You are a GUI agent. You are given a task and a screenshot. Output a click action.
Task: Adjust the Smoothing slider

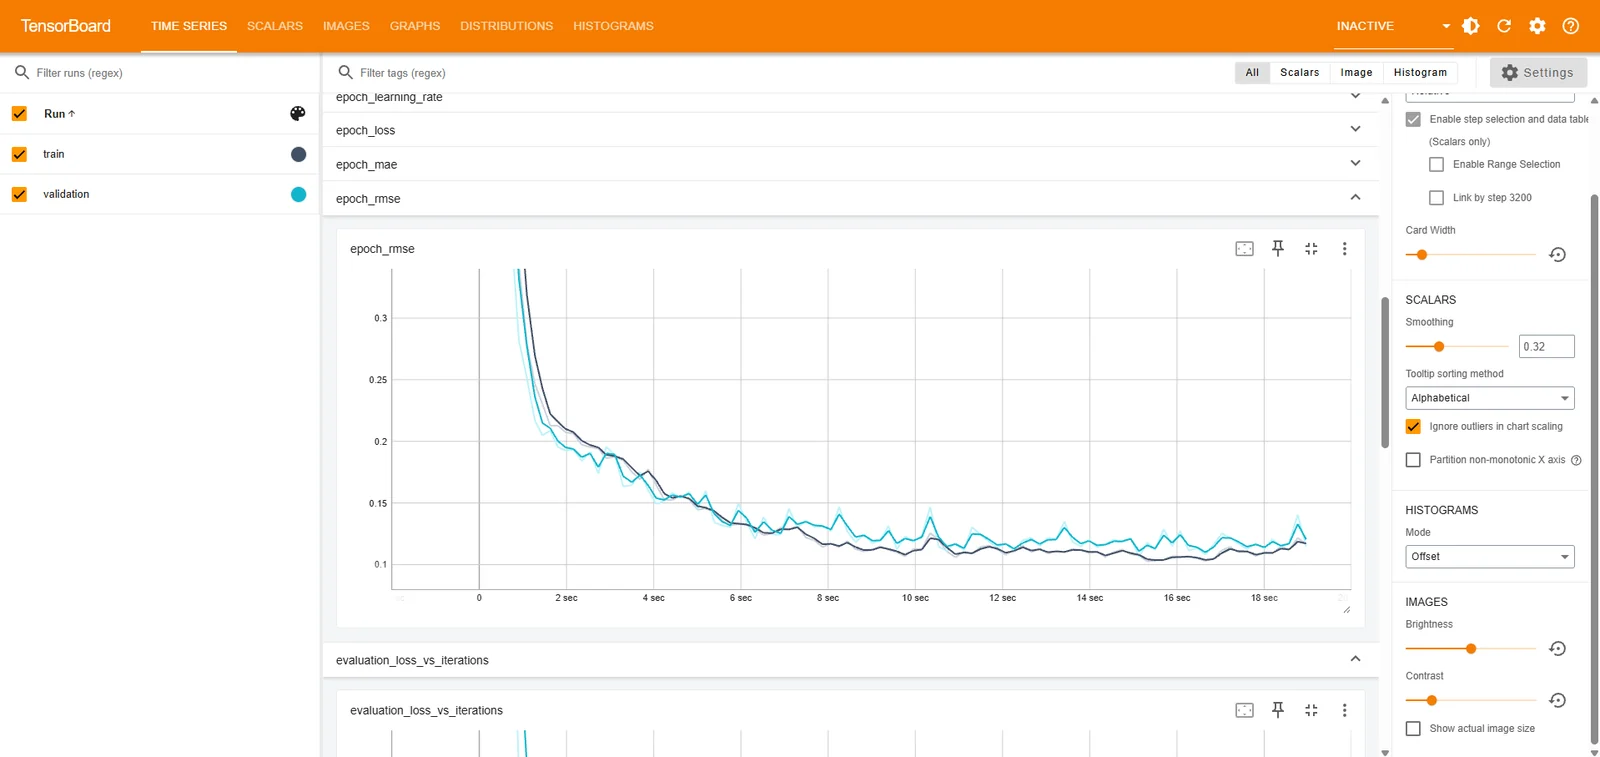[x=1439, y=347]
